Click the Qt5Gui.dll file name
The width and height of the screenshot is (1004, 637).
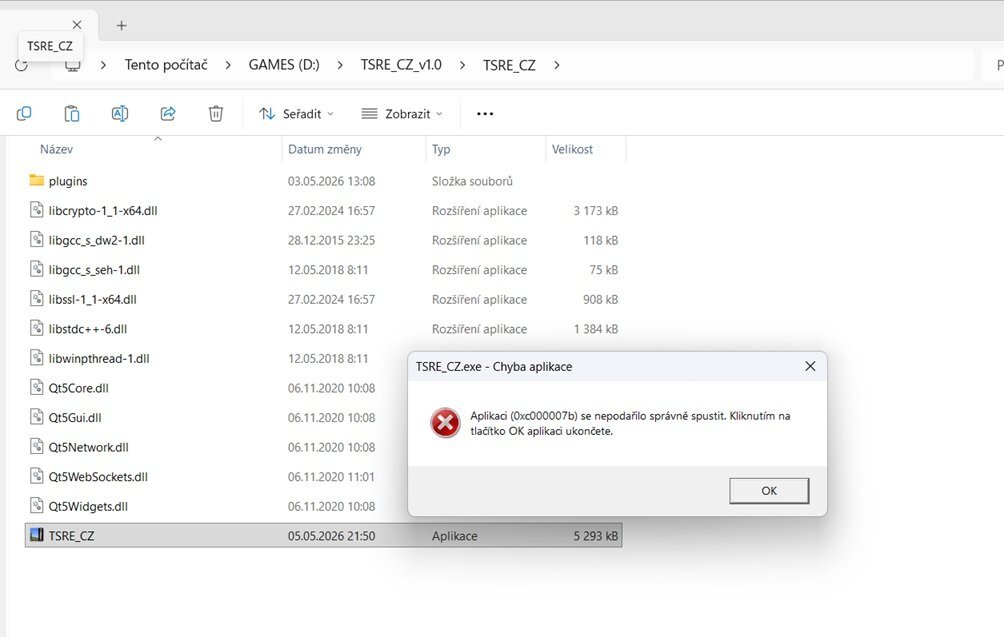pyautogui.click(x=75, y=418)
